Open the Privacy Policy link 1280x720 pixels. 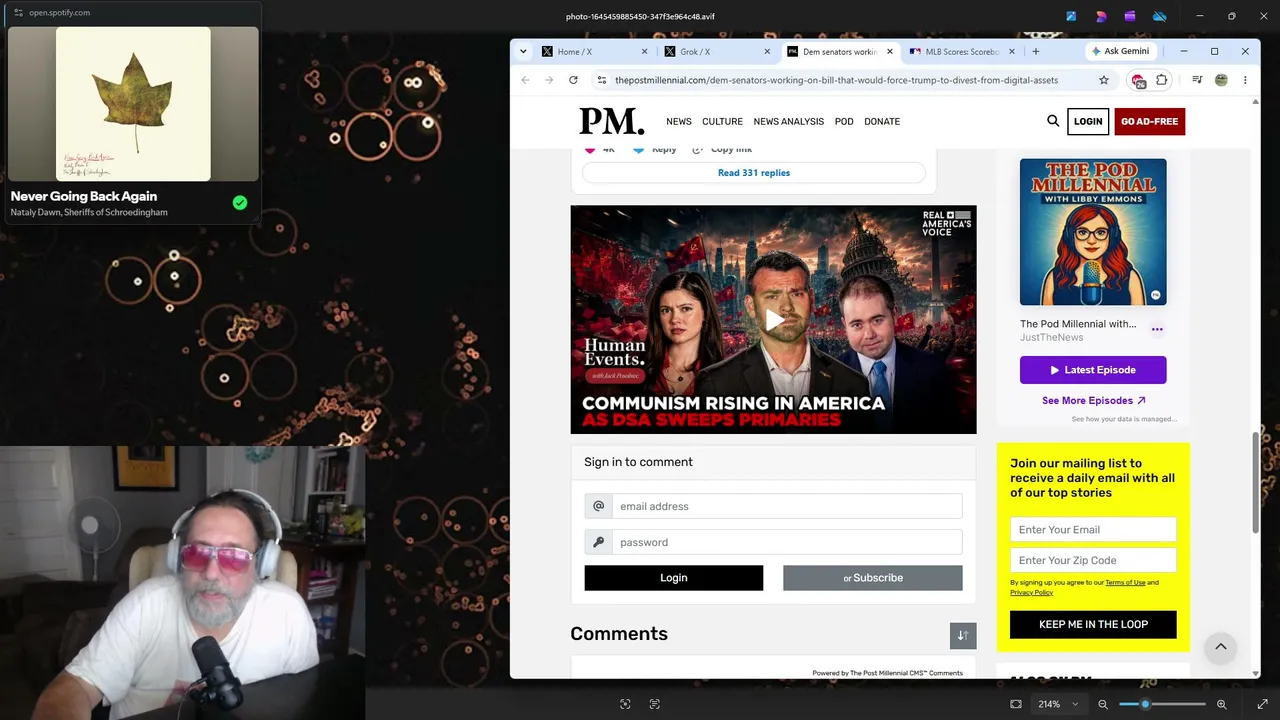coord(1031,592)
